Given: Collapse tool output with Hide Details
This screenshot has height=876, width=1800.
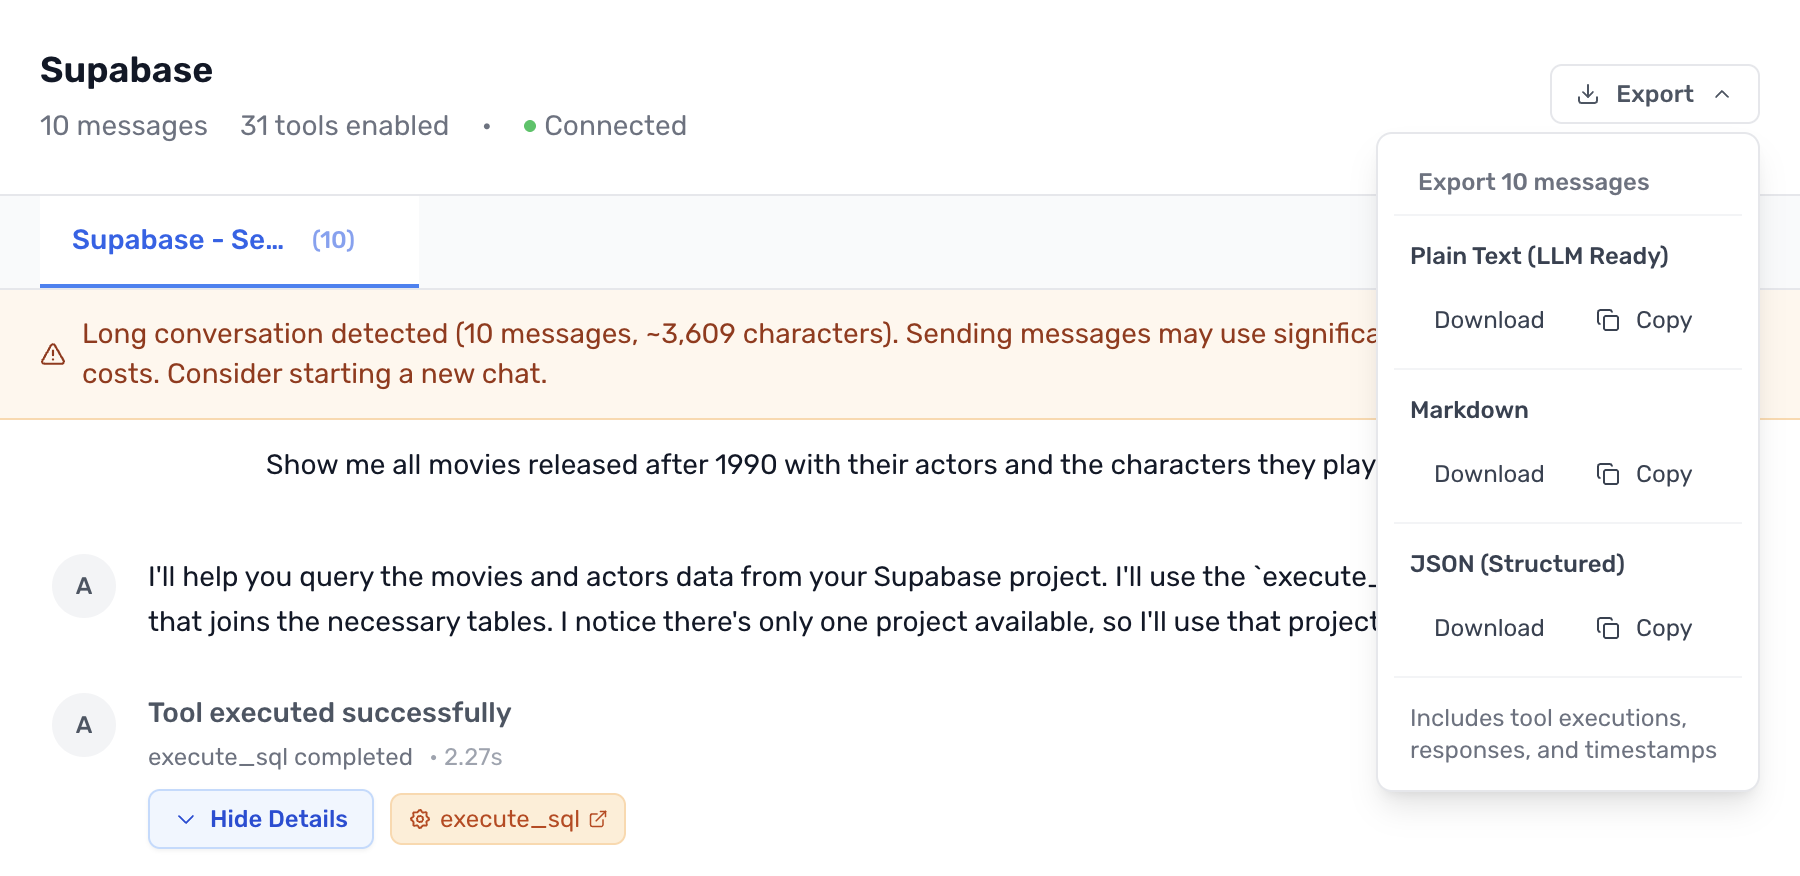Looking at the screenshot, I should [x=261, y=819].
